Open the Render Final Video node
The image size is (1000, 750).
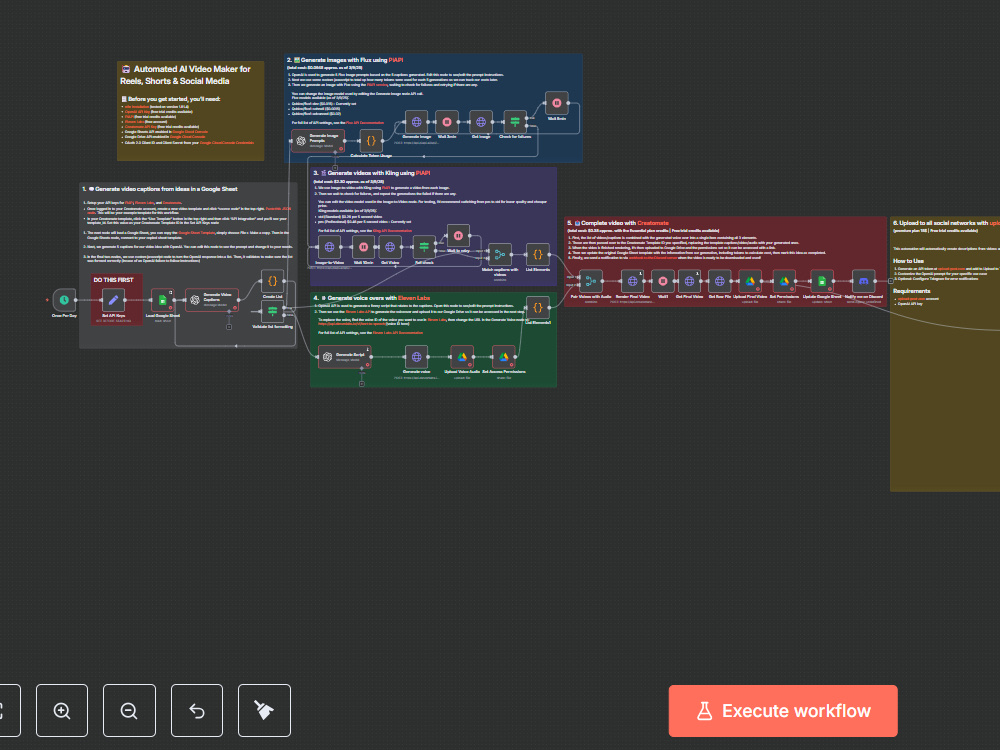[x=632, y=281]
